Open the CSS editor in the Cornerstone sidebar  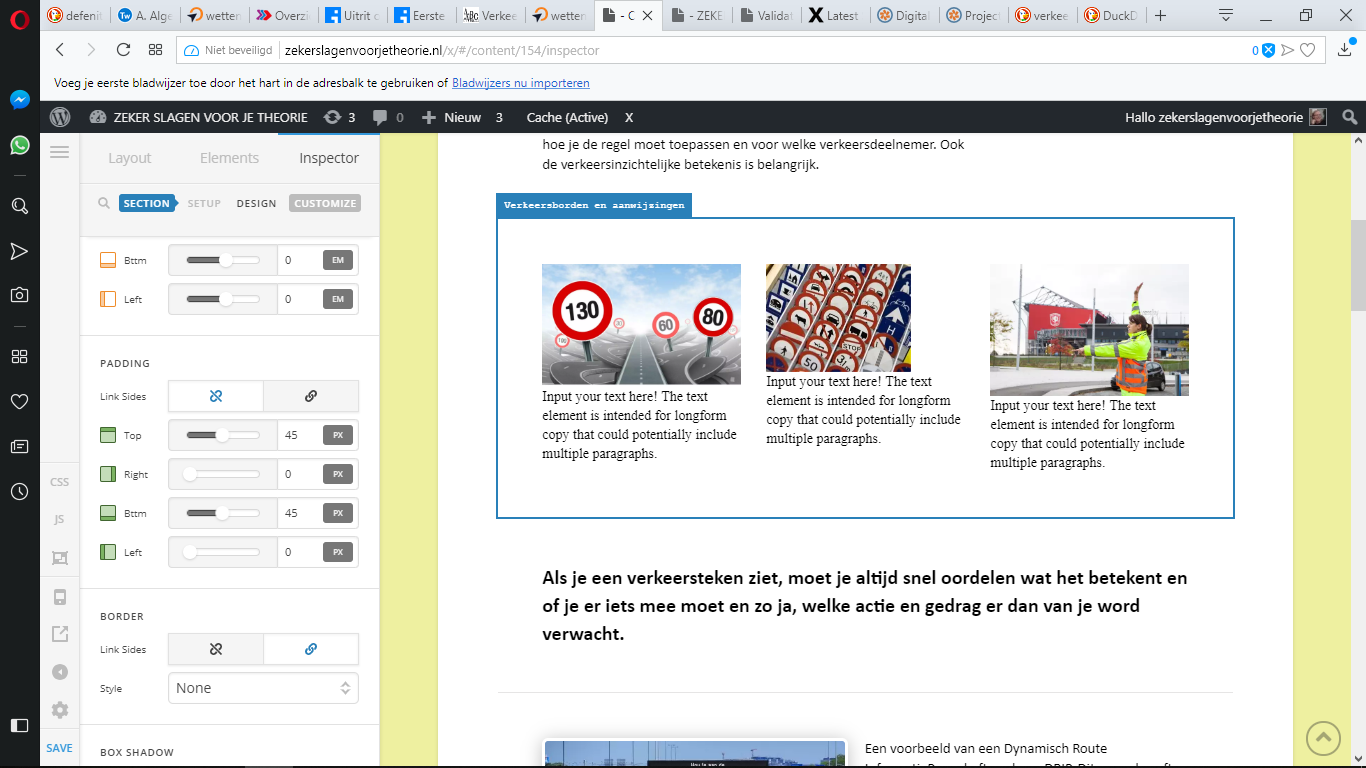click(60, 482)
